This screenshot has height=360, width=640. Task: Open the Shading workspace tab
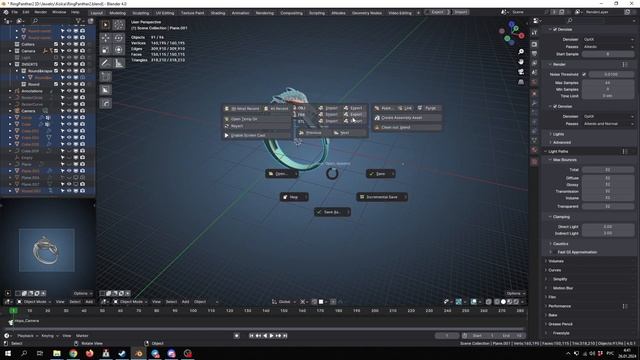pyautogui.click(x=218, y=13)
